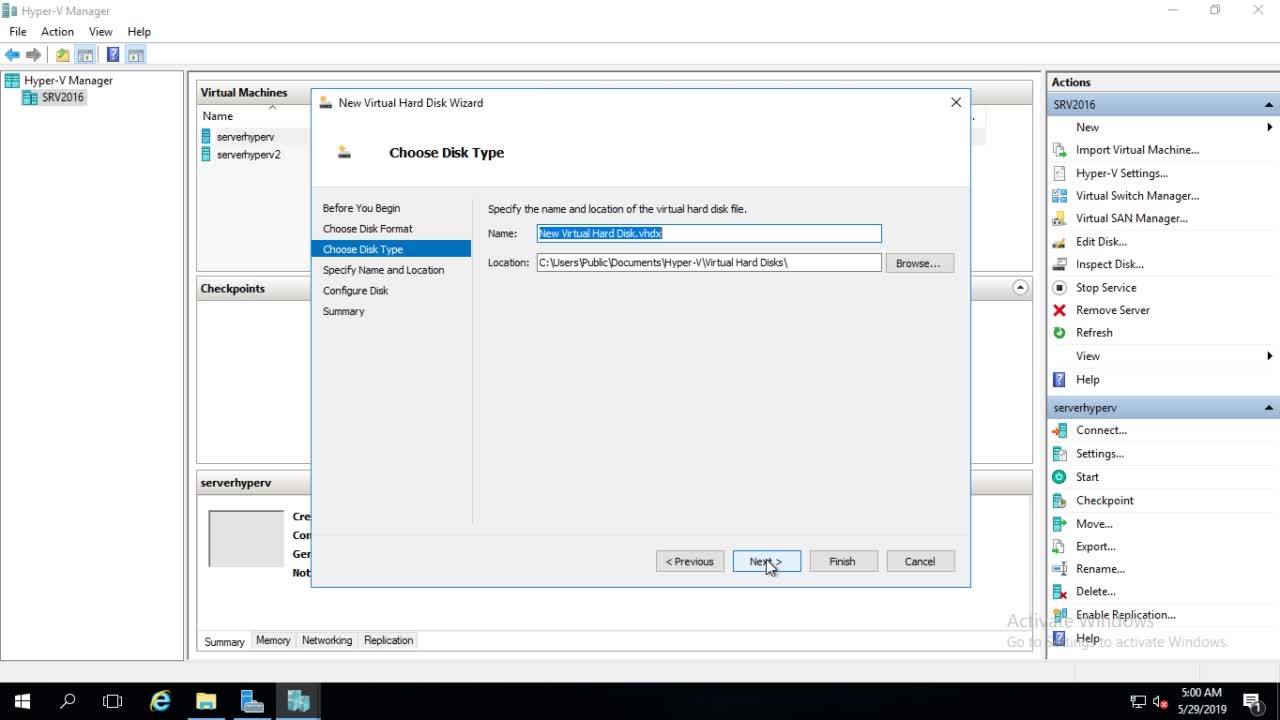Viewport: 1280px width, 720px height.
Task: Collapse the Checkpoints pane
Action: pyautogui.click(x=1020, y=288)
